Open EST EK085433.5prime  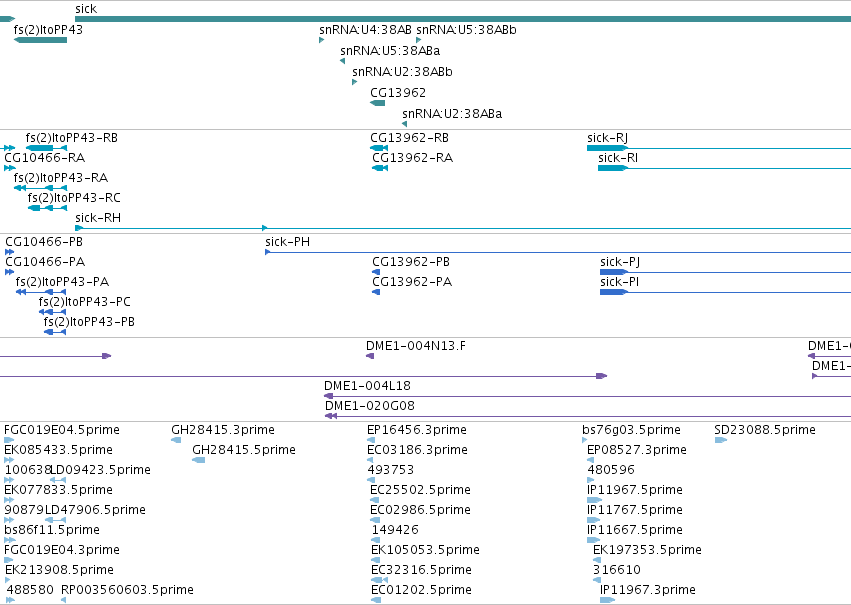coord(59,450)
